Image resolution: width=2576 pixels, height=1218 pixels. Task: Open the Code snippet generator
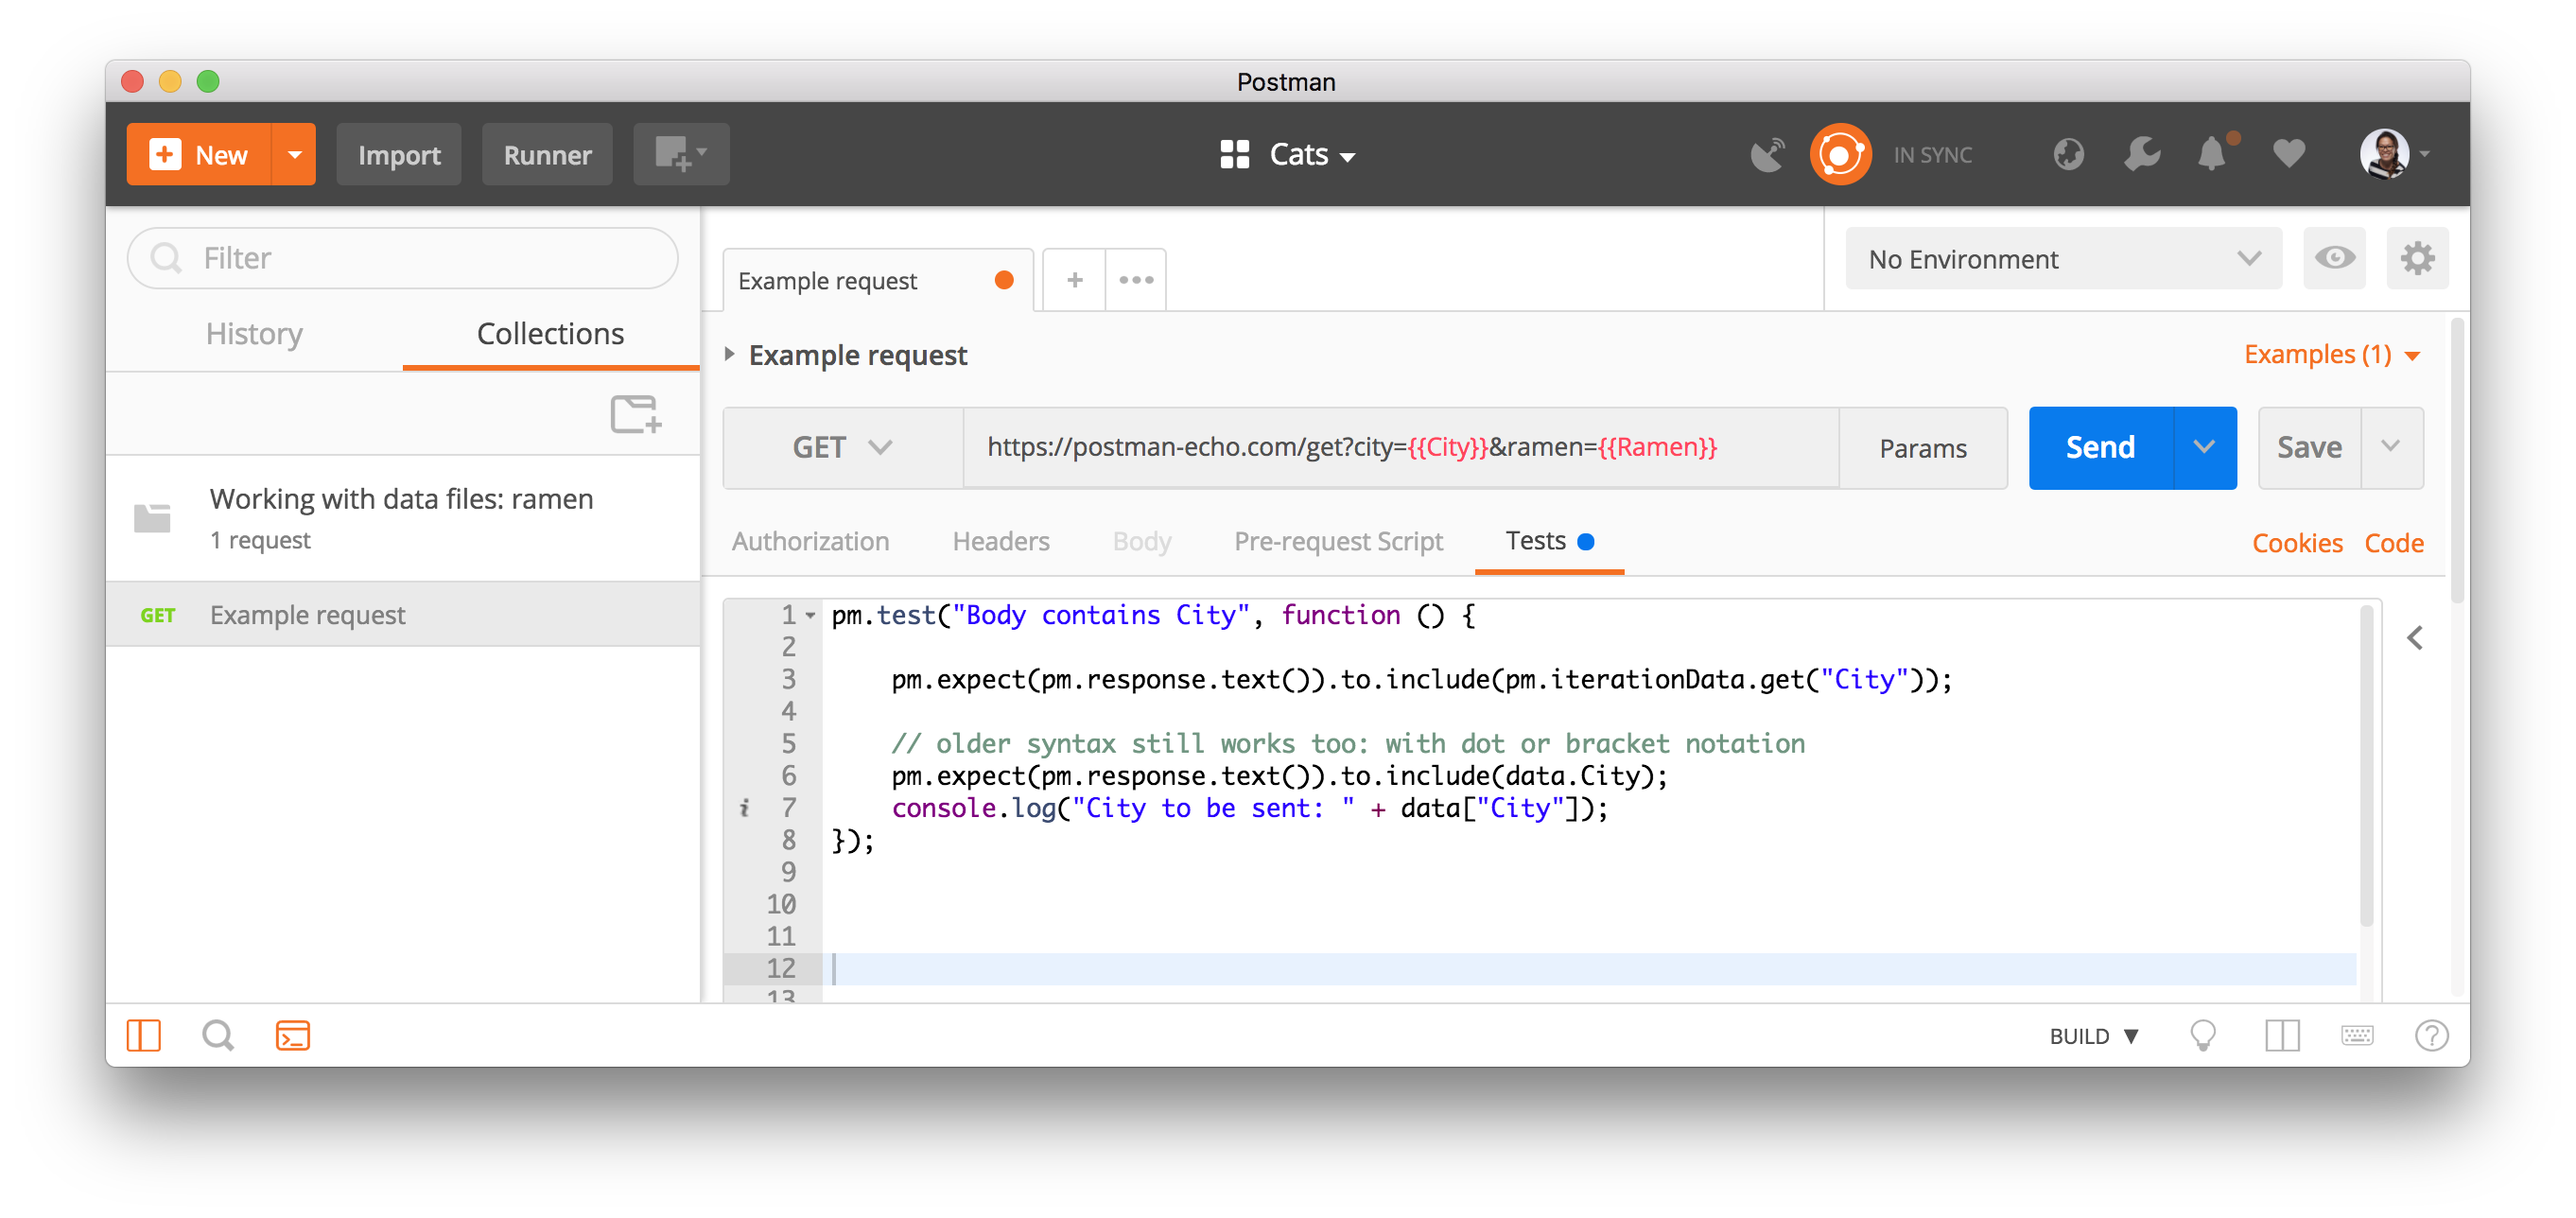(x=2394, y=542)
